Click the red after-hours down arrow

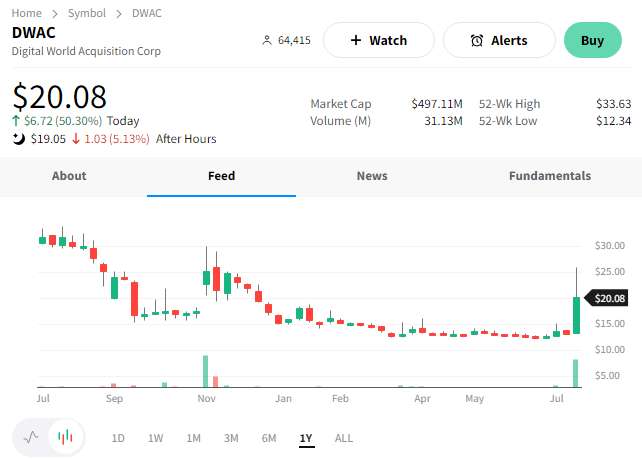click(75, 139)
